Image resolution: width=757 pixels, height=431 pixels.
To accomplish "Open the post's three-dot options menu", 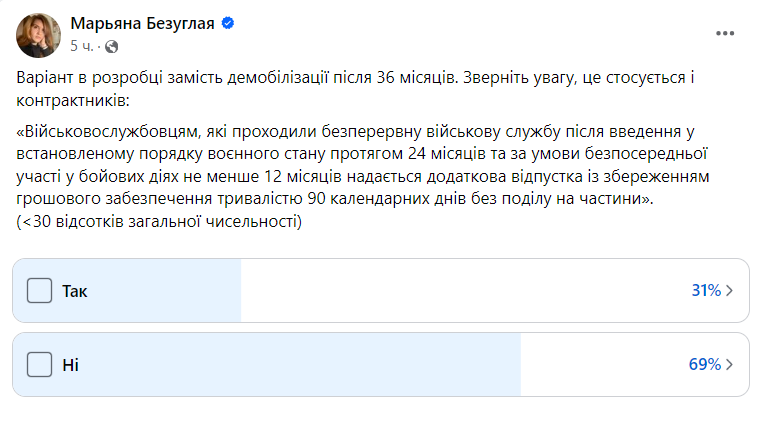I will (x=725, y=33).
